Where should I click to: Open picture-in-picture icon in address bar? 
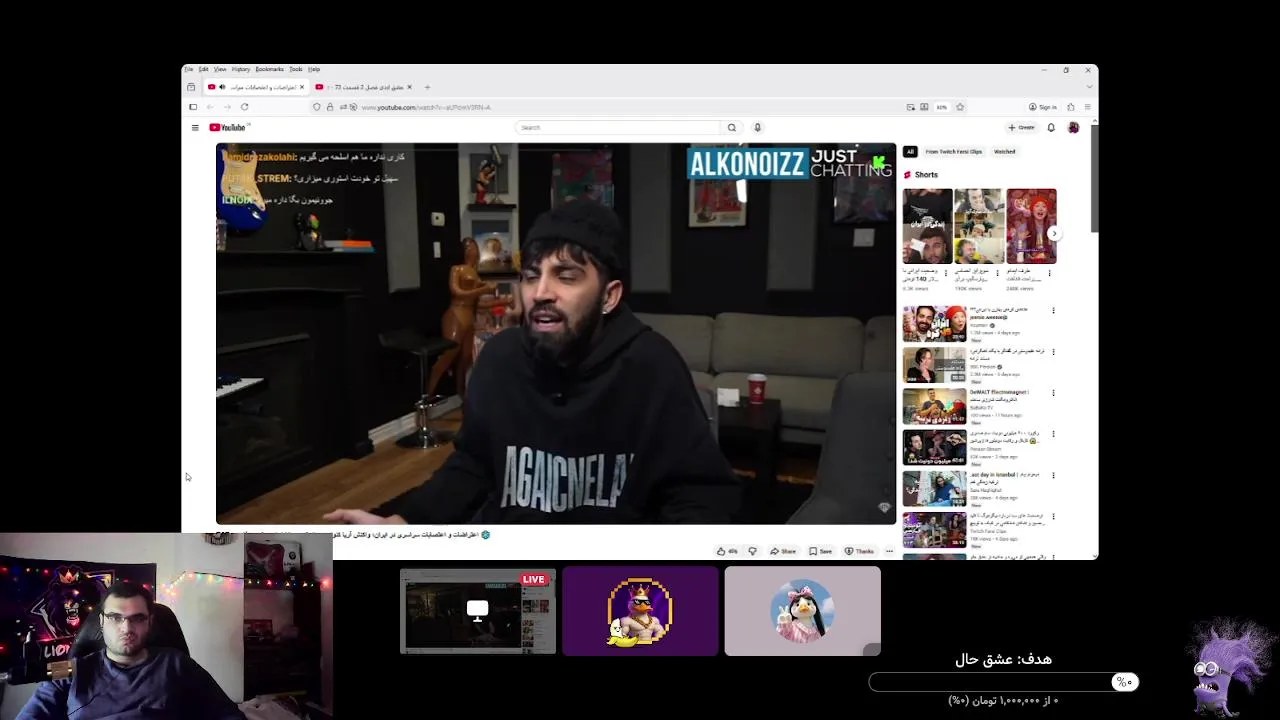910,107
